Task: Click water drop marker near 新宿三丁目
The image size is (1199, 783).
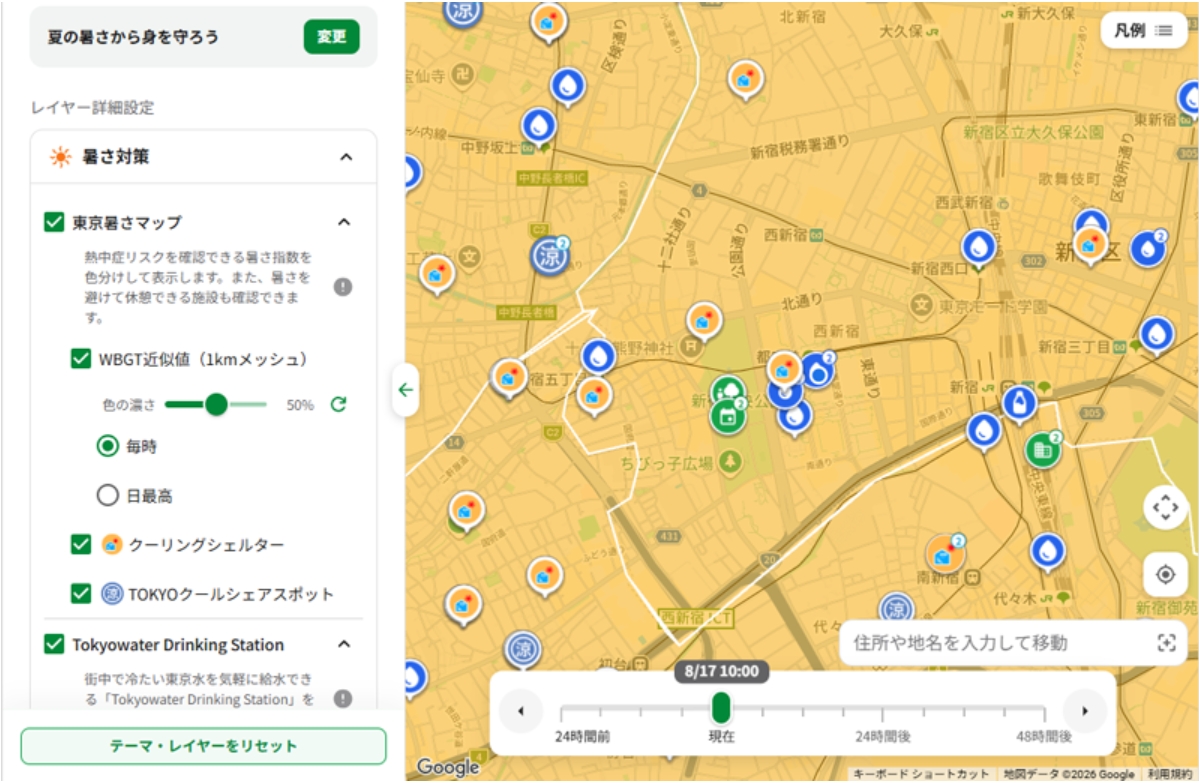Action: (1156, 334)
